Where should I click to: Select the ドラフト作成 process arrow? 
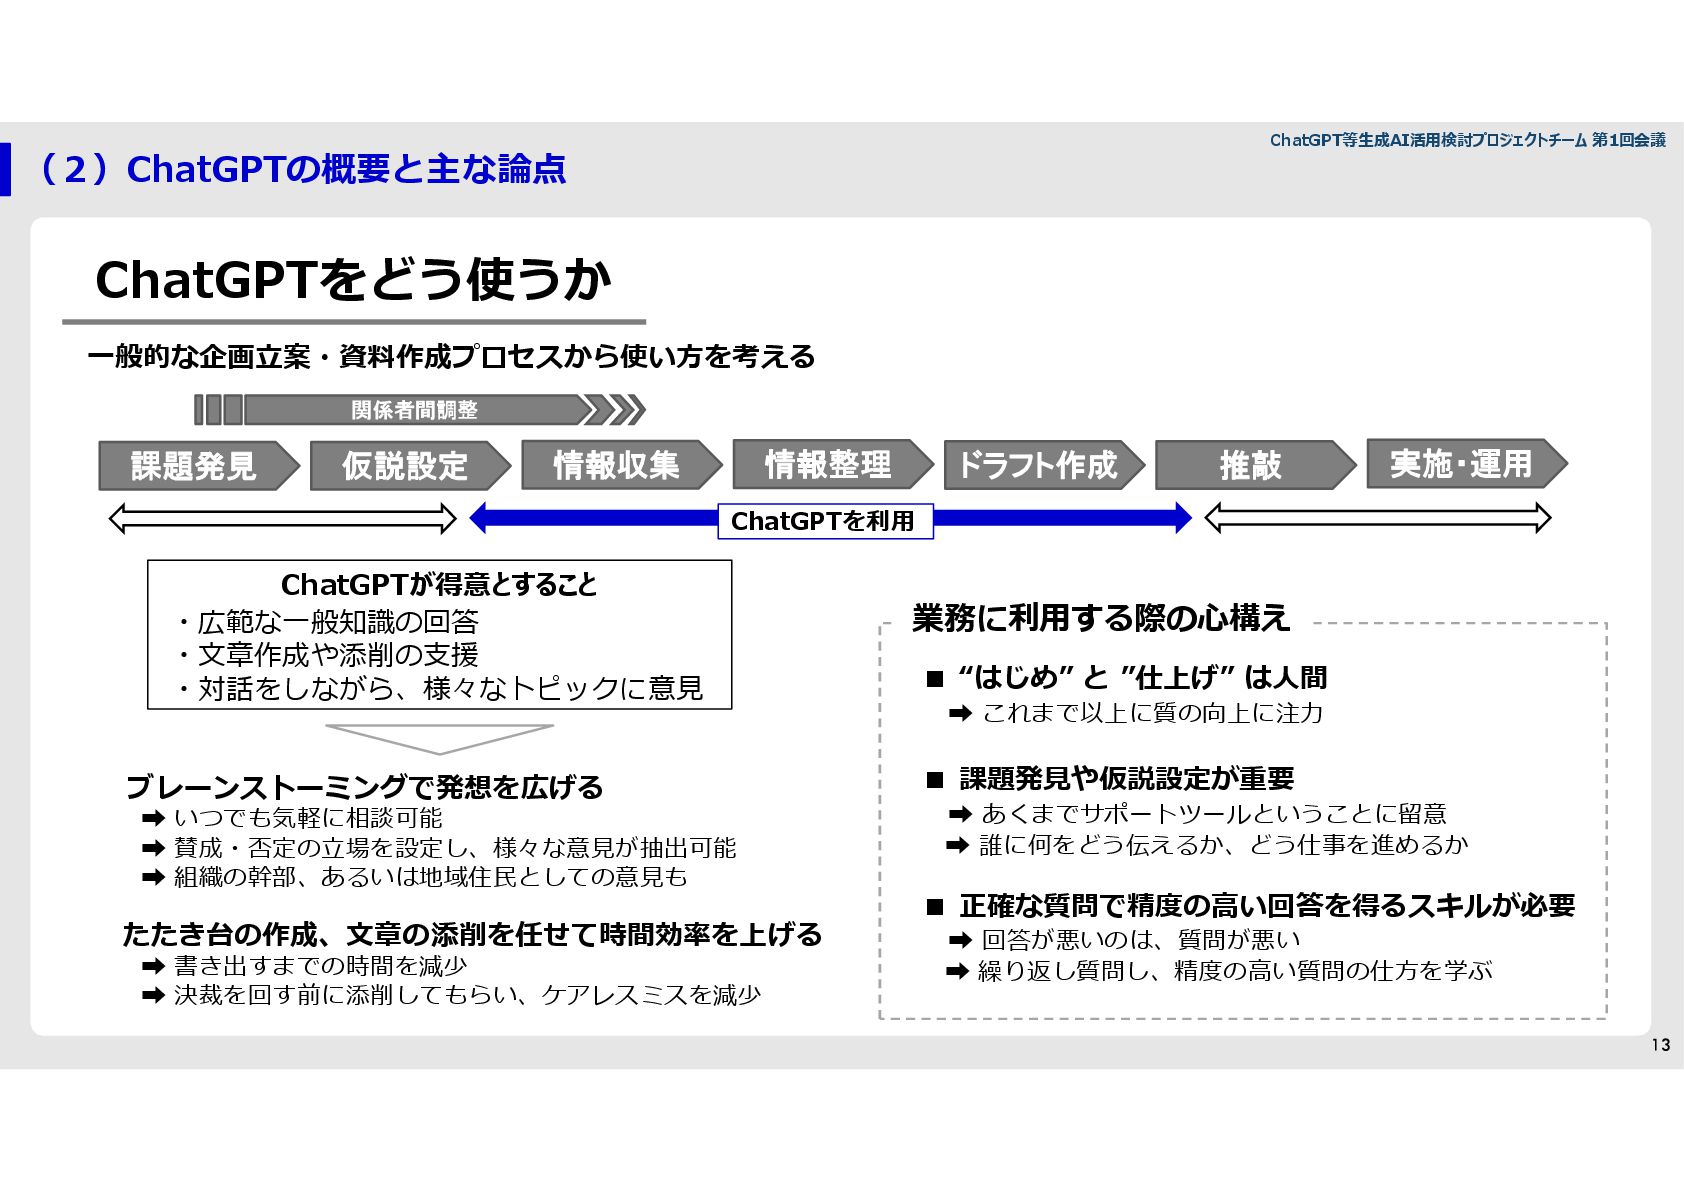(x=1044, y=465)
